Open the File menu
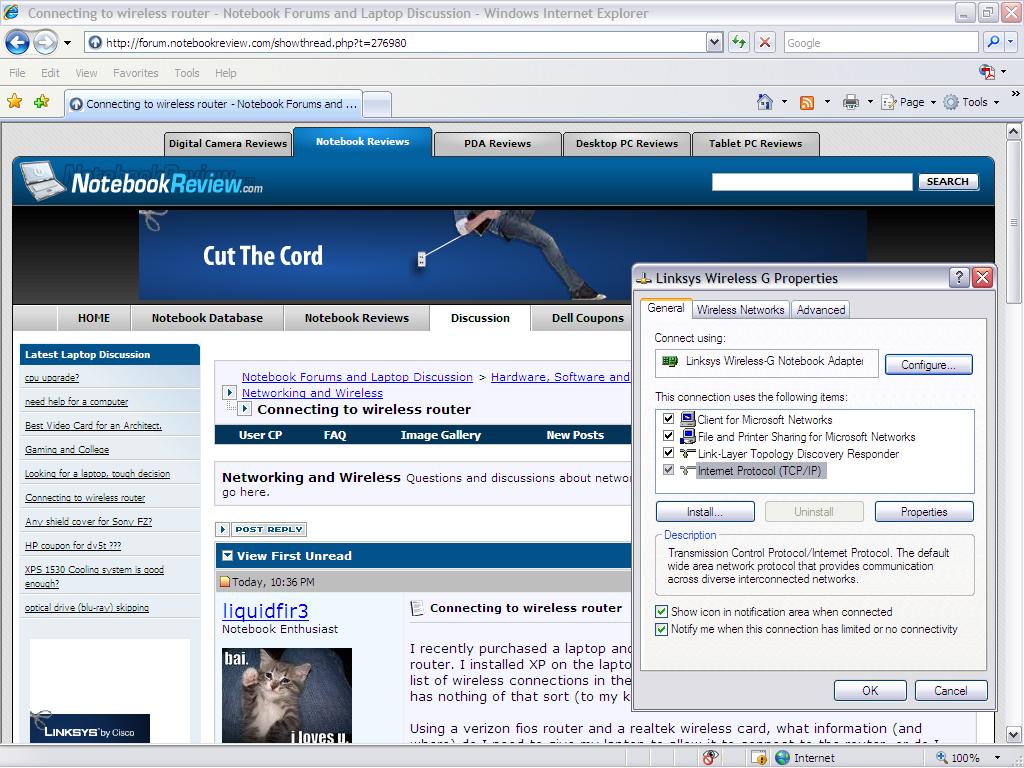 (17, 72)
